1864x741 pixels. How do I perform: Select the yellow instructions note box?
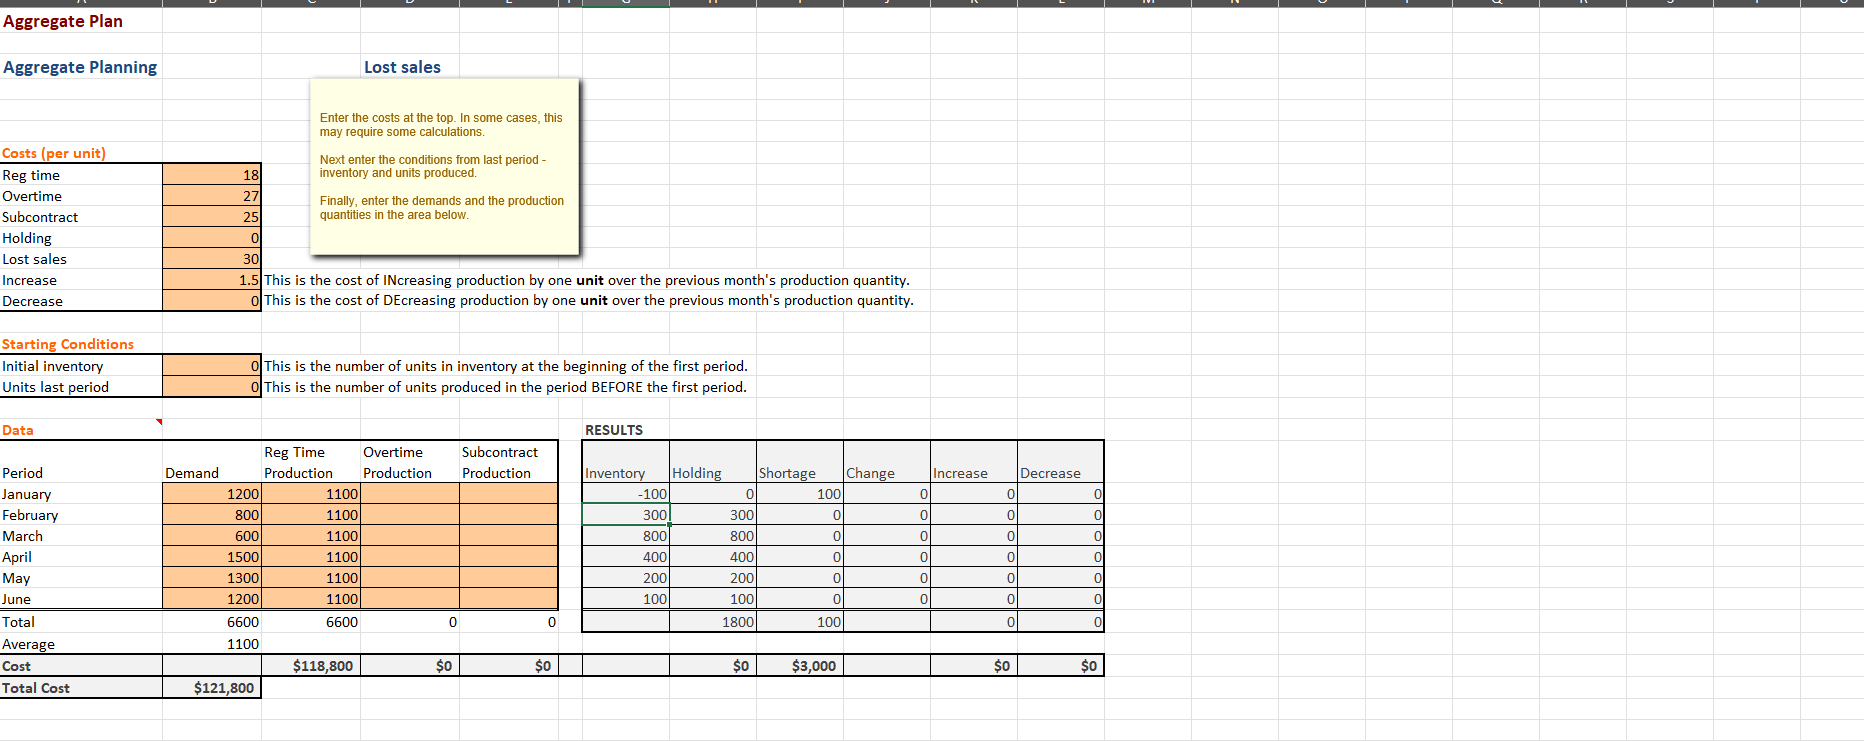(x=445, y=166)
